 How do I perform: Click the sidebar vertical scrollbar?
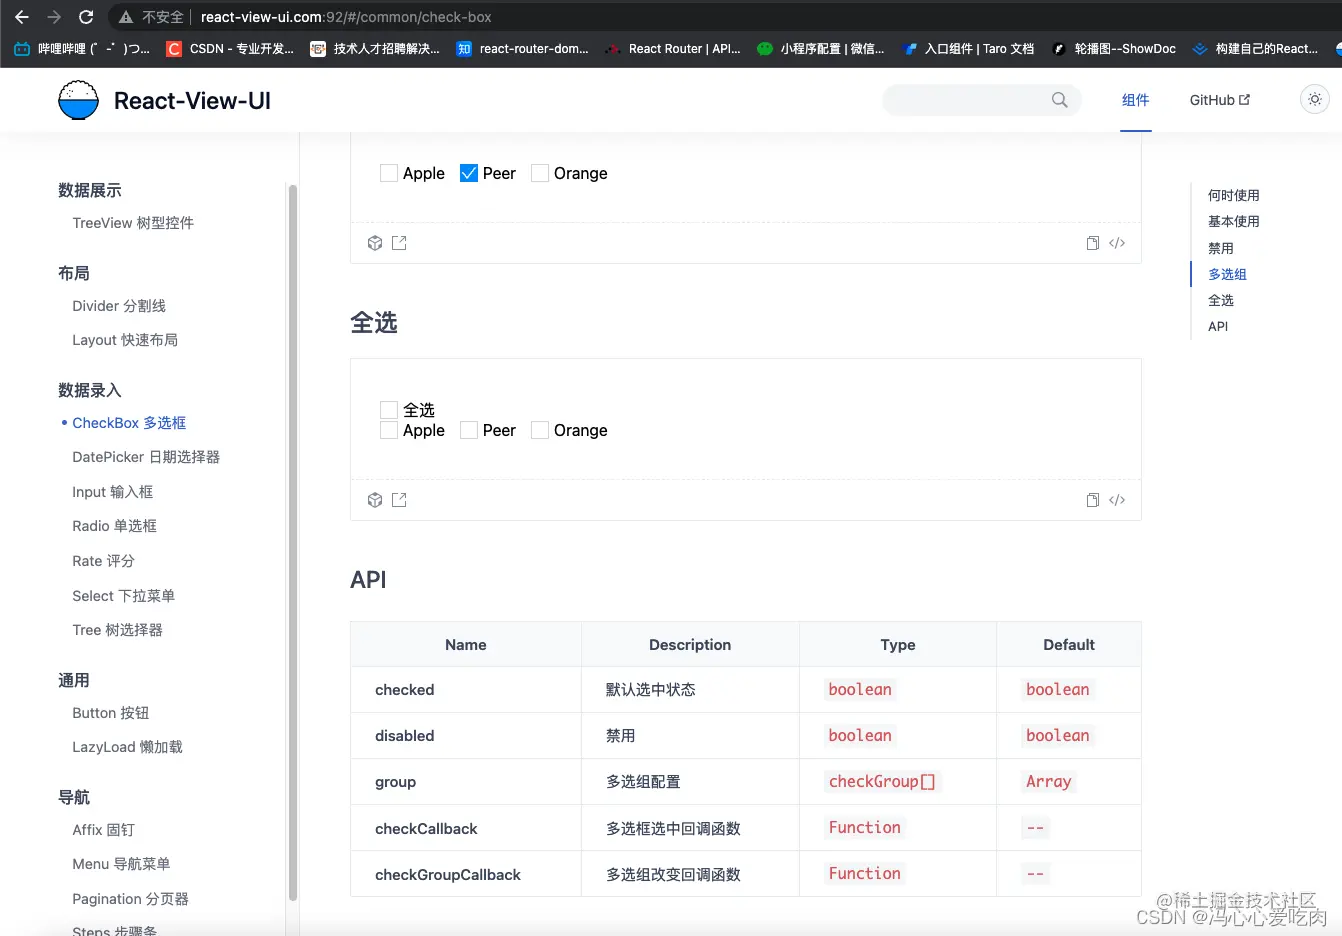click(293, 542)
